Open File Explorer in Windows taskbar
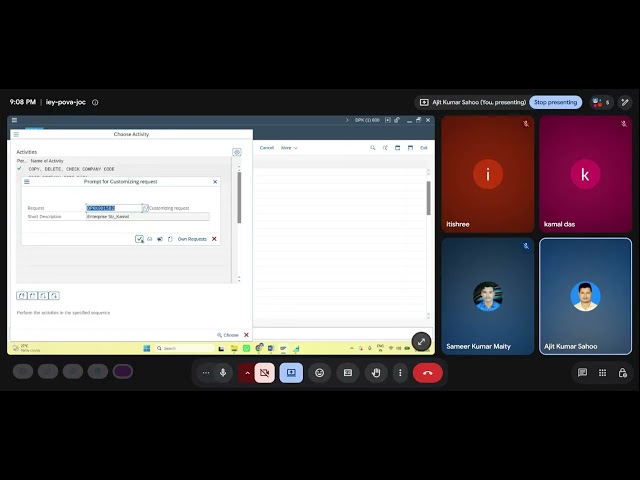Screen dimensions: 640x480 point(234,348)
